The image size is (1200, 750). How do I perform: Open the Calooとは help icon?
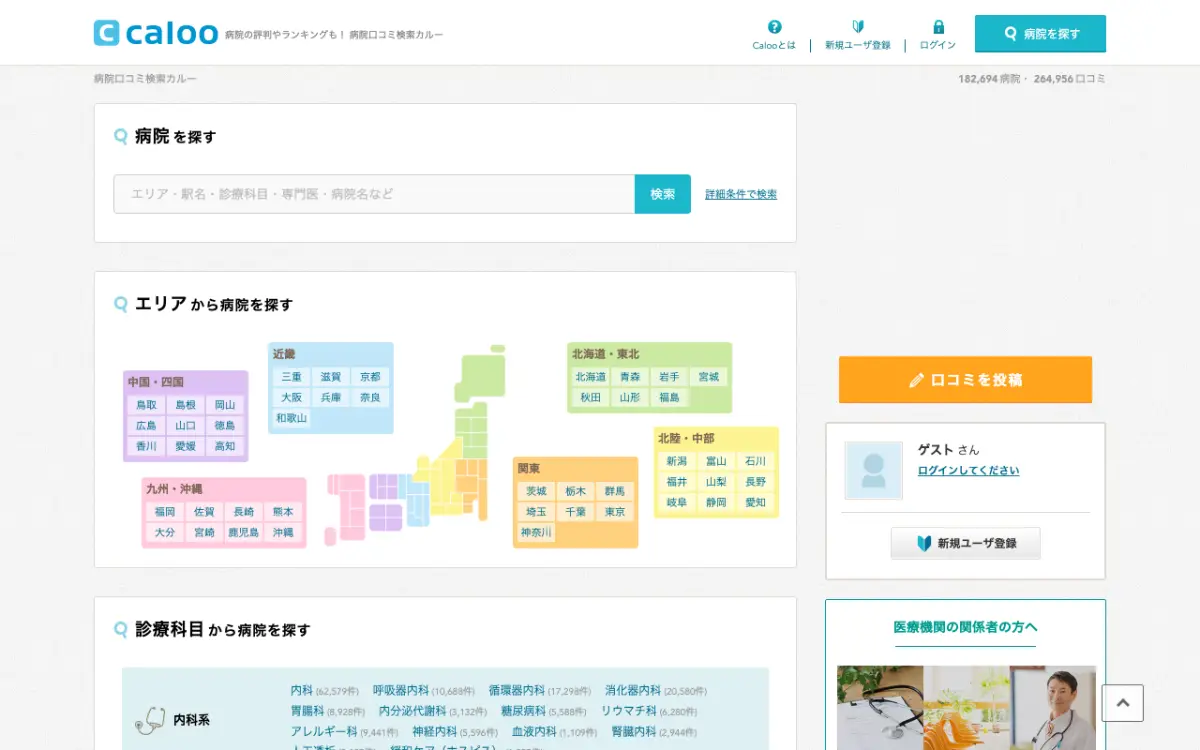(x=774, y=27)
